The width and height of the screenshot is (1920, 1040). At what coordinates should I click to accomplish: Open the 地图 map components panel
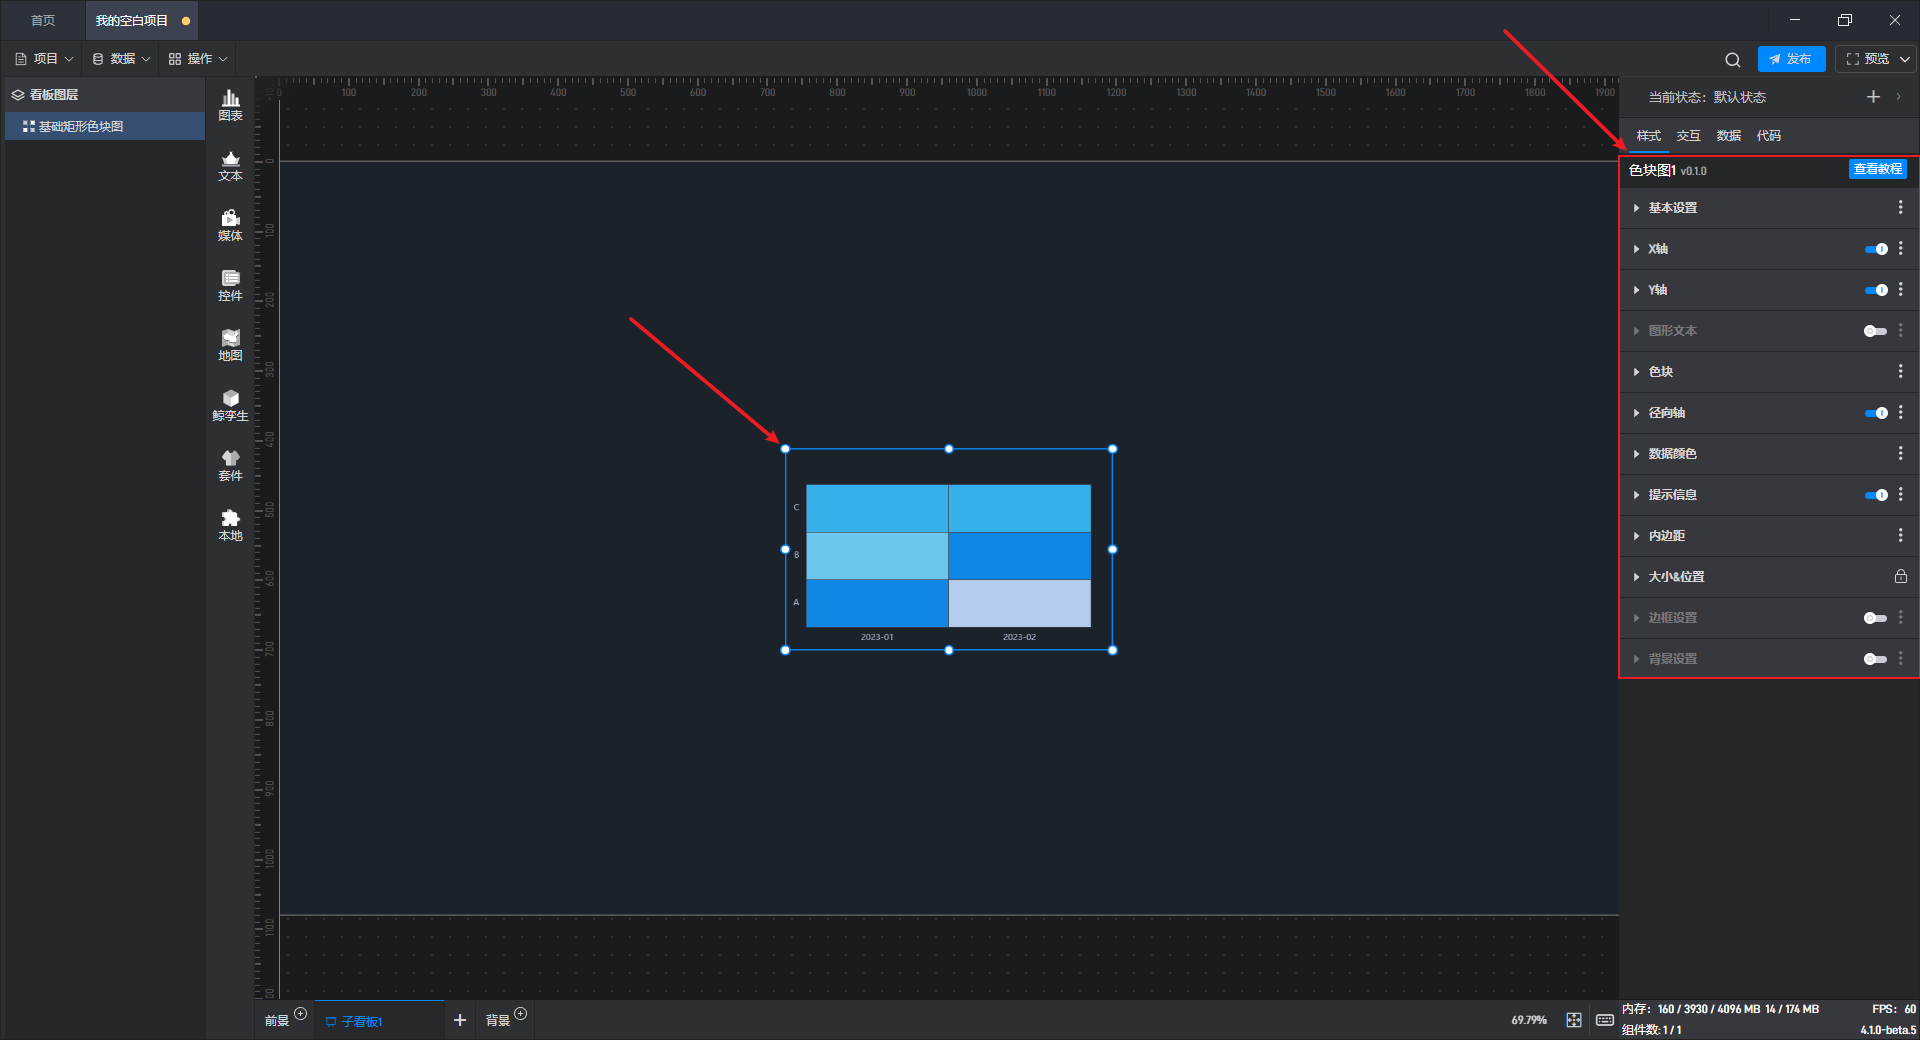tap(230, 345)
